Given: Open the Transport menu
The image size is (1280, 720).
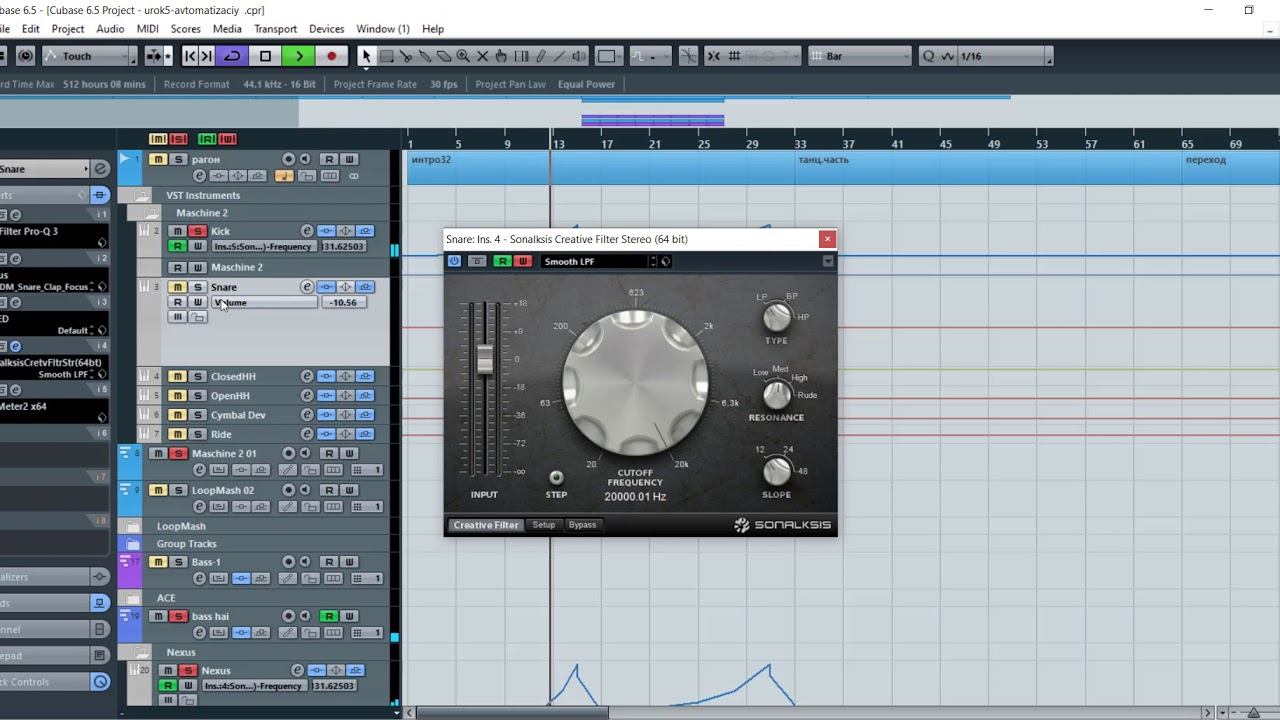Looking at the screenshot, I should pyautogui.click(x=275, y=29).
